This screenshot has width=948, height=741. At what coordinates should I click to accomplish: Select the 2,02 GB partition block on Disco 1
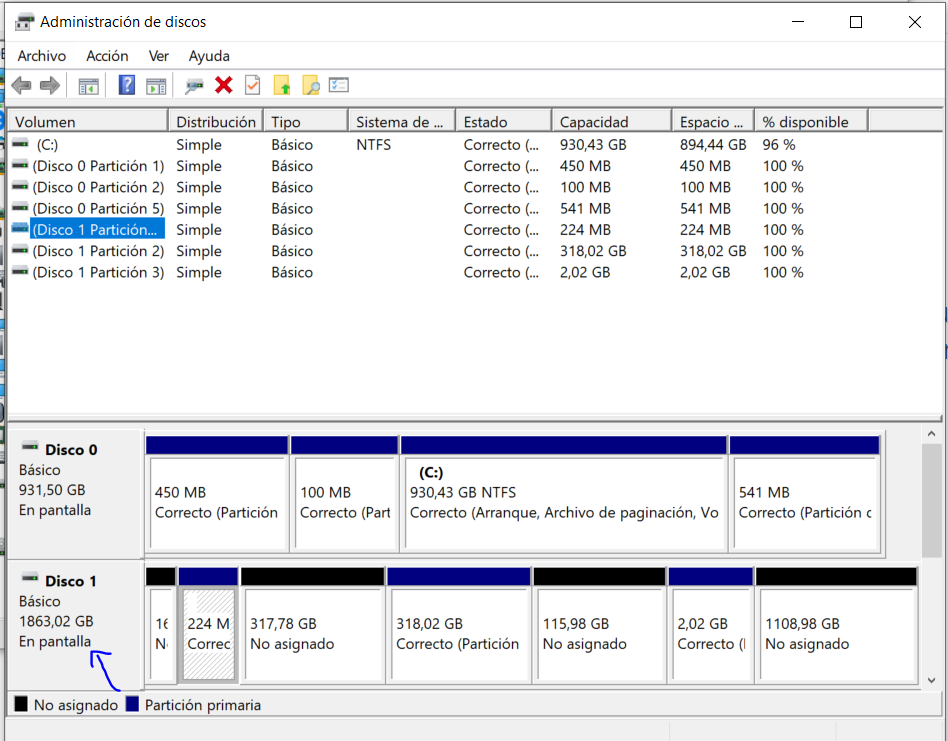pyautogui.click(x=710, y=625)
